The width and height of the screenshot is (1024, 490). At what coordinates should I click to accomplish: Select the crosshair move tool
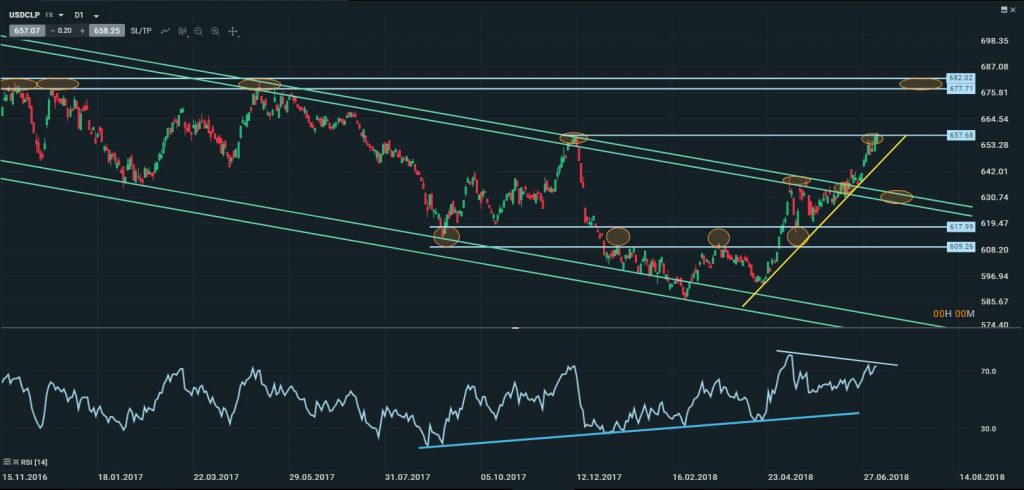click(232, 32)
